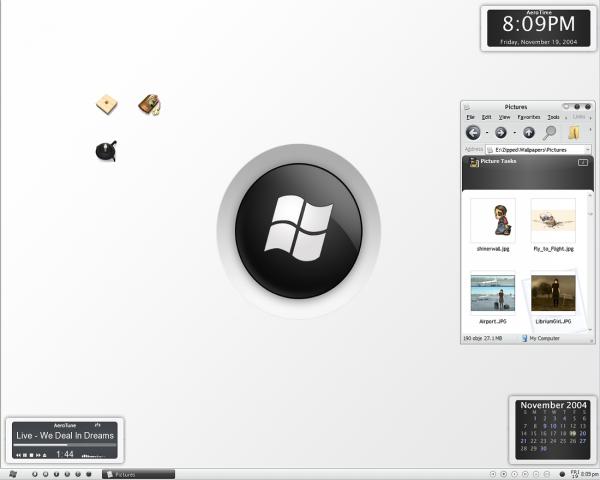Click sixth quick-launch icon on taskbar
Viewport: 600px width, 480px height.
pyautogui.click(x=88, y=474)
